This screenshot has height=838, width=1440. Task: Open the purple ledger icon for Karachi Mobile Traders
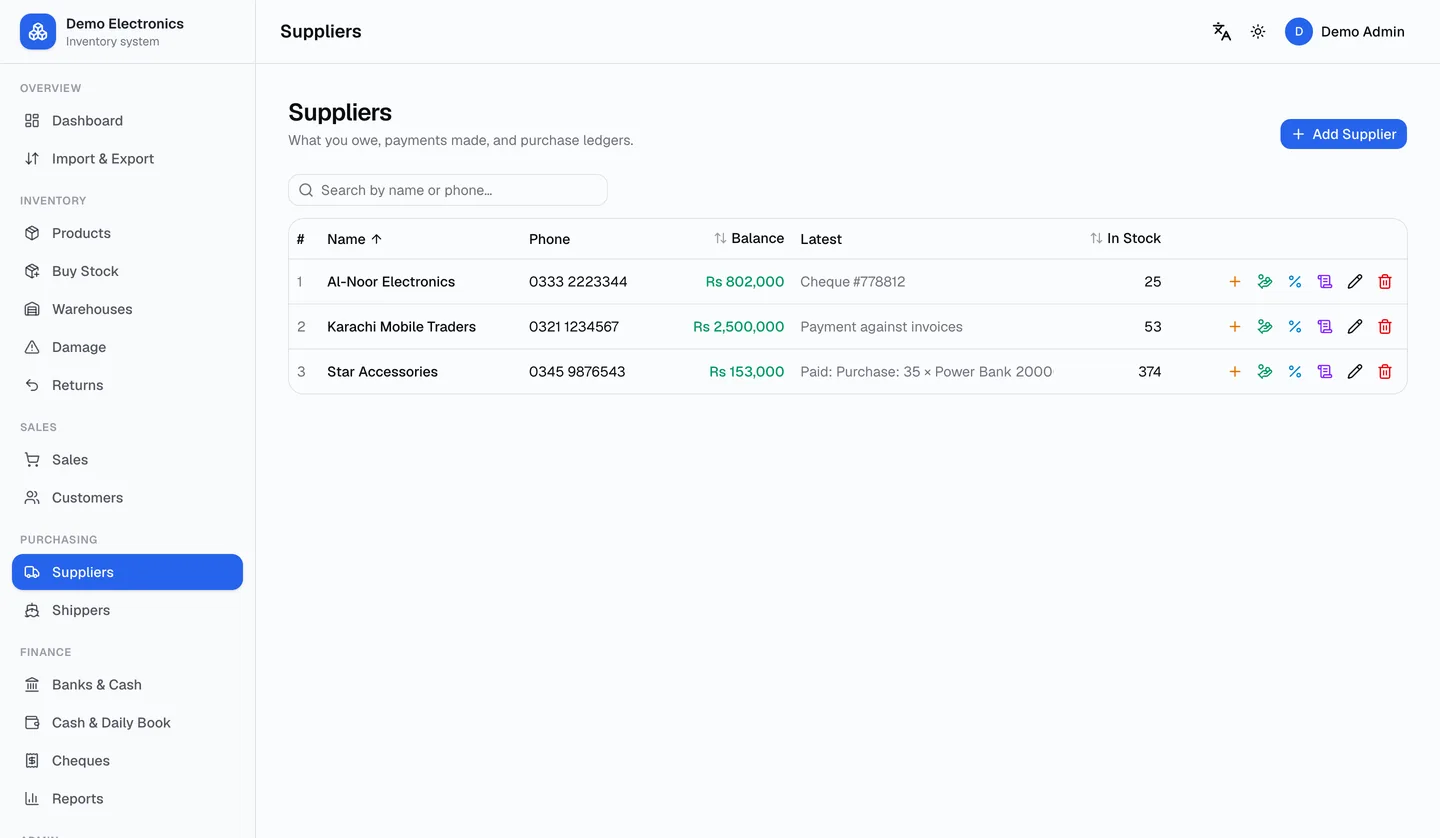[x=1325, y=327]
